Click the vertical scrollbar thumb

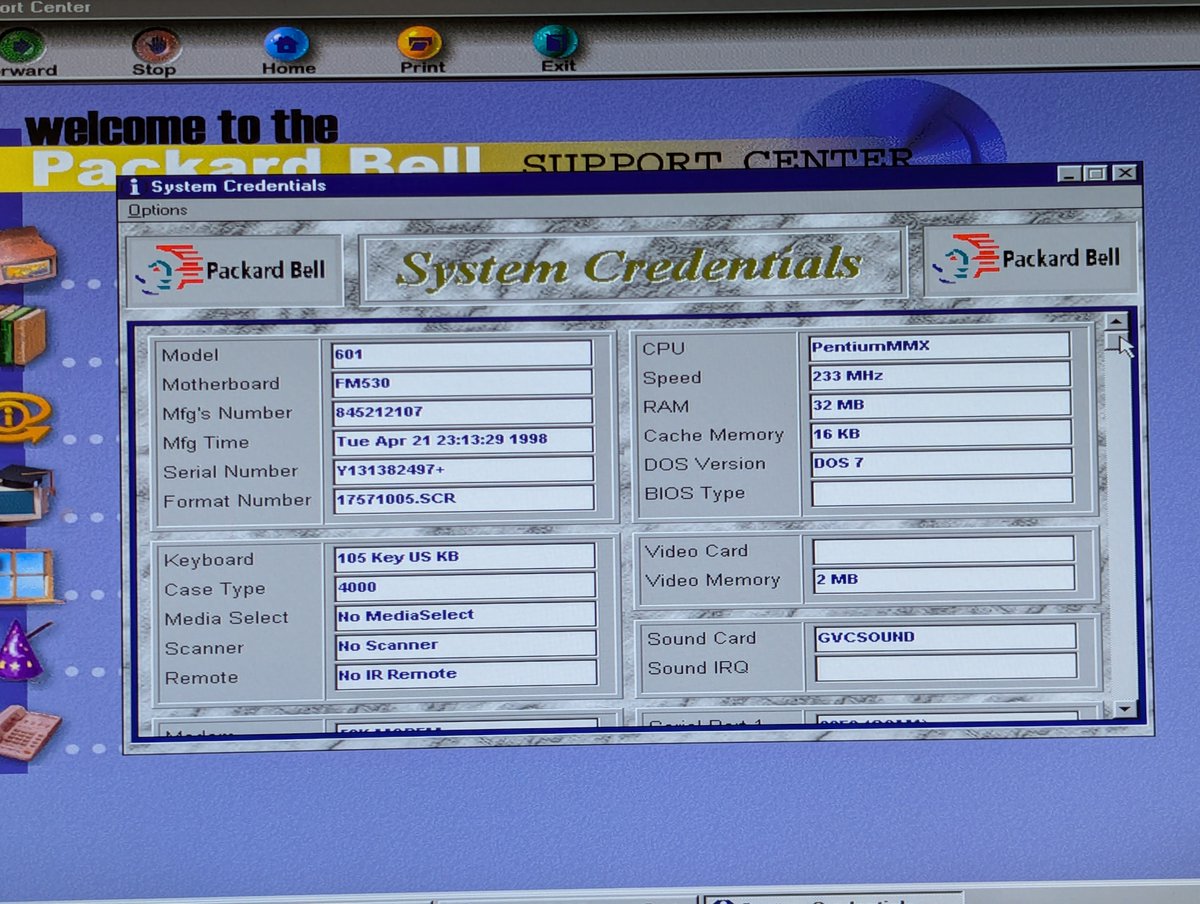1117,341
